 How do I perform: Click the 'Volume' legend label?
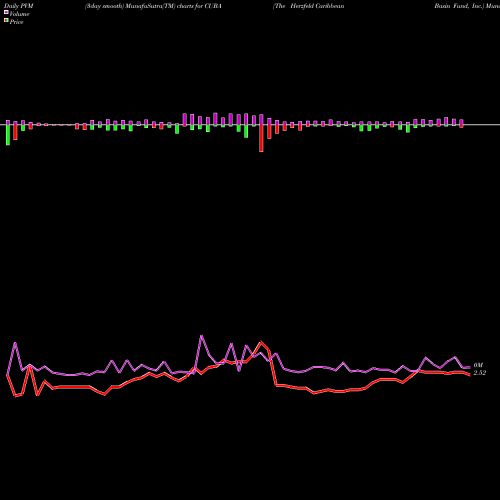coord(19,14)
